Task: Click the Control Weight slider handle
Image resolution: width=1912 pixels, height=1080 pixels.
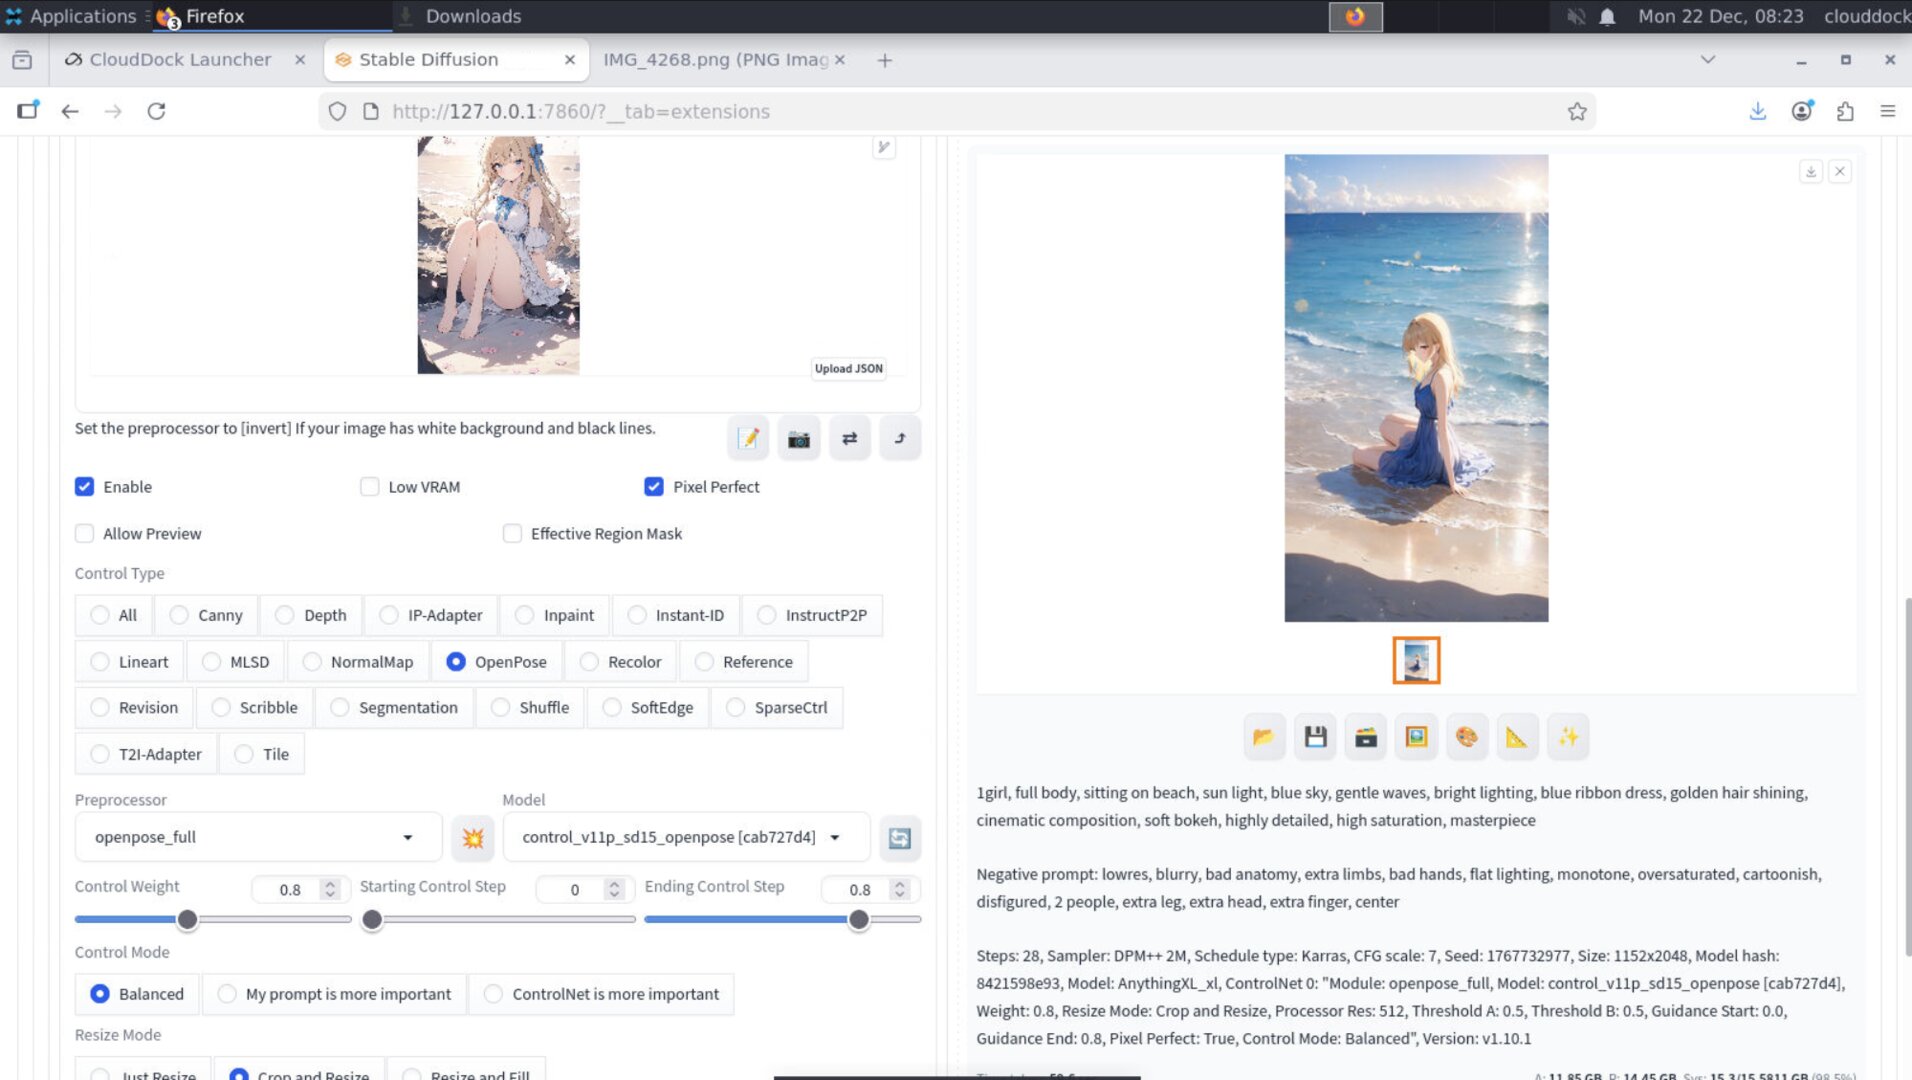Action: tap(187, 920)
